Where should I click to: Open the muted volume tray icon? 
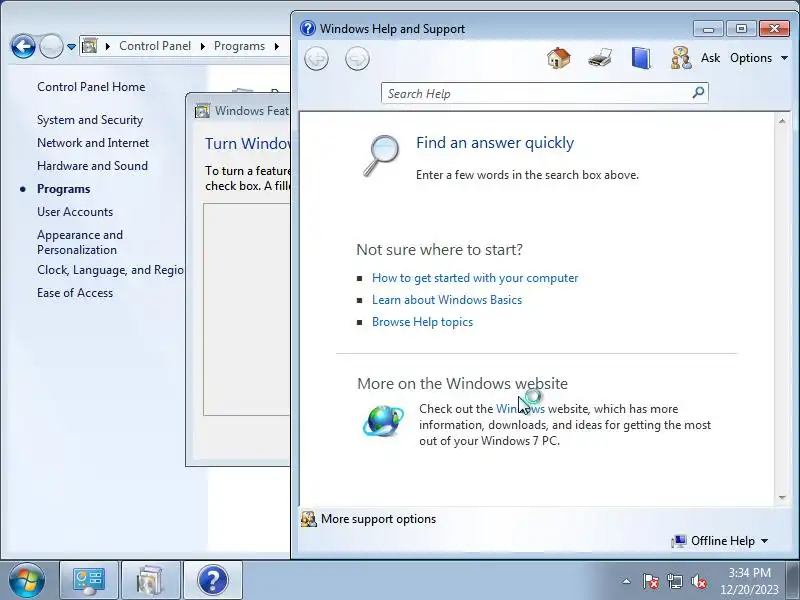point(699,581)
